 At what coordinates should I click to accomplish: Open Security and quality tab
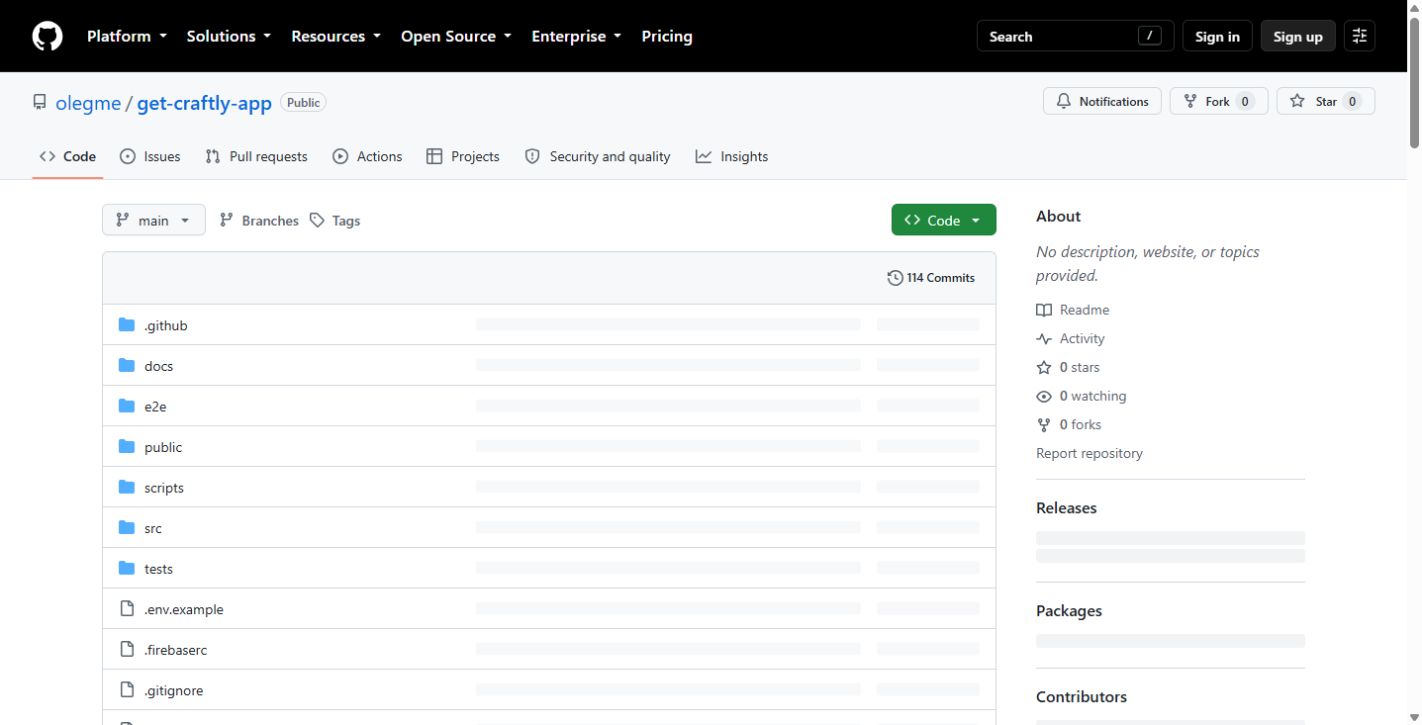pos(597,157)
